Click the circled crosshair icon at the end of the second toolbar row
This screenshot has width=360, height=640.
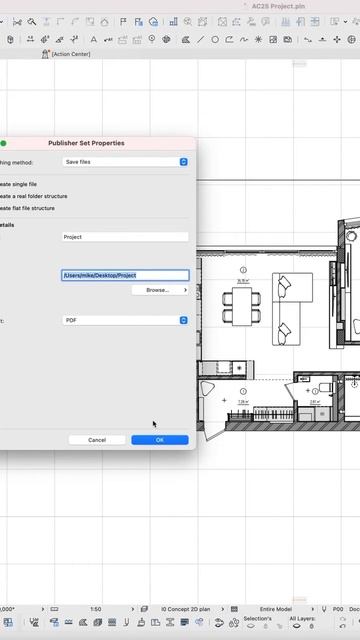coord(351,40)
